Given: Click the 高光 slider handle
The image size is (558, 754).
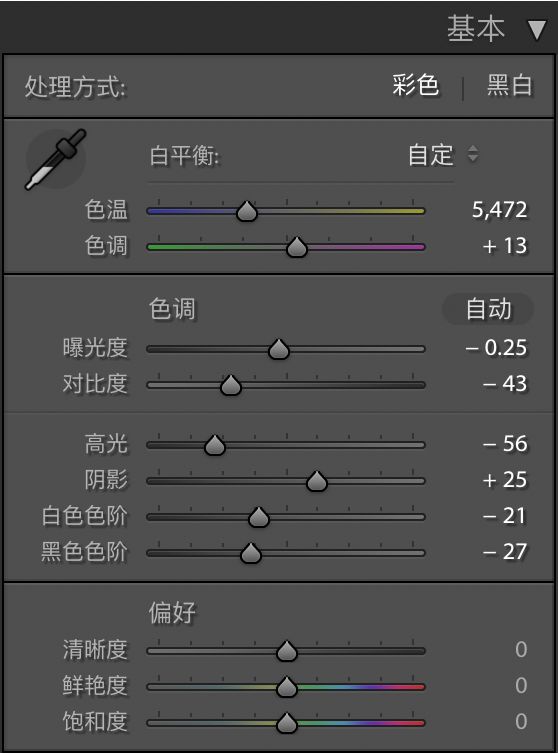Looking at the screenshot, I should tap(215, 445).
